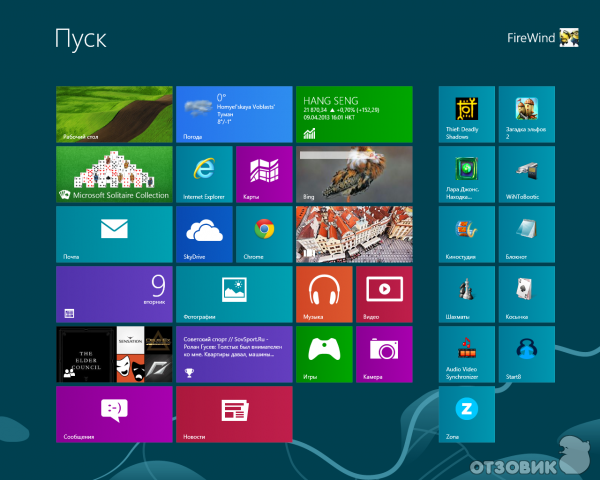
Task: Open the Maps (Карты) tile
Action: point(264,174)
